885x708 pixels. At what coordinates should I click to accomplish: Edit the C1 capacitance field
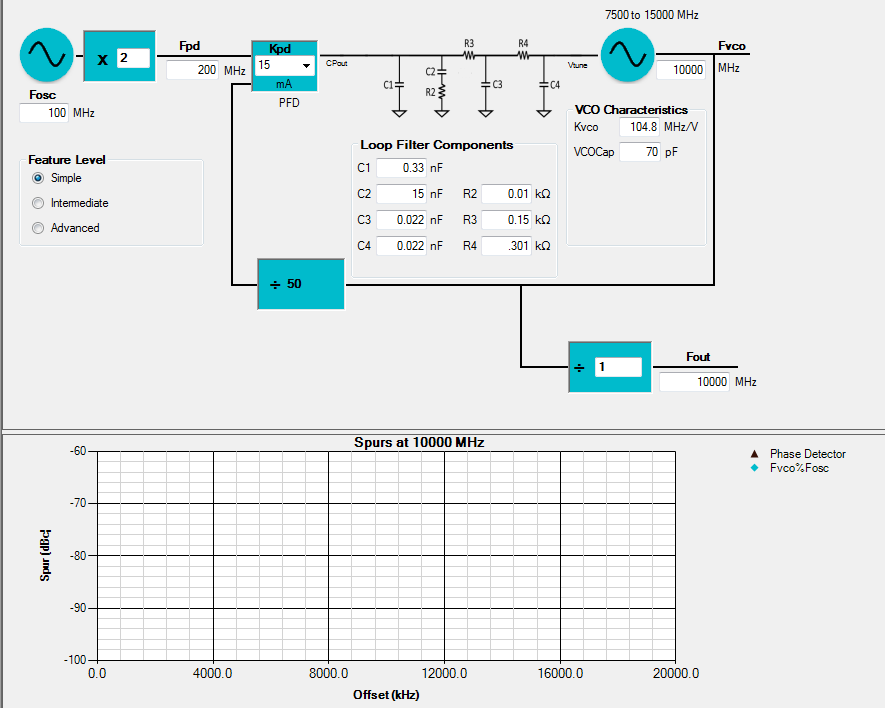(x=401, y=168)
